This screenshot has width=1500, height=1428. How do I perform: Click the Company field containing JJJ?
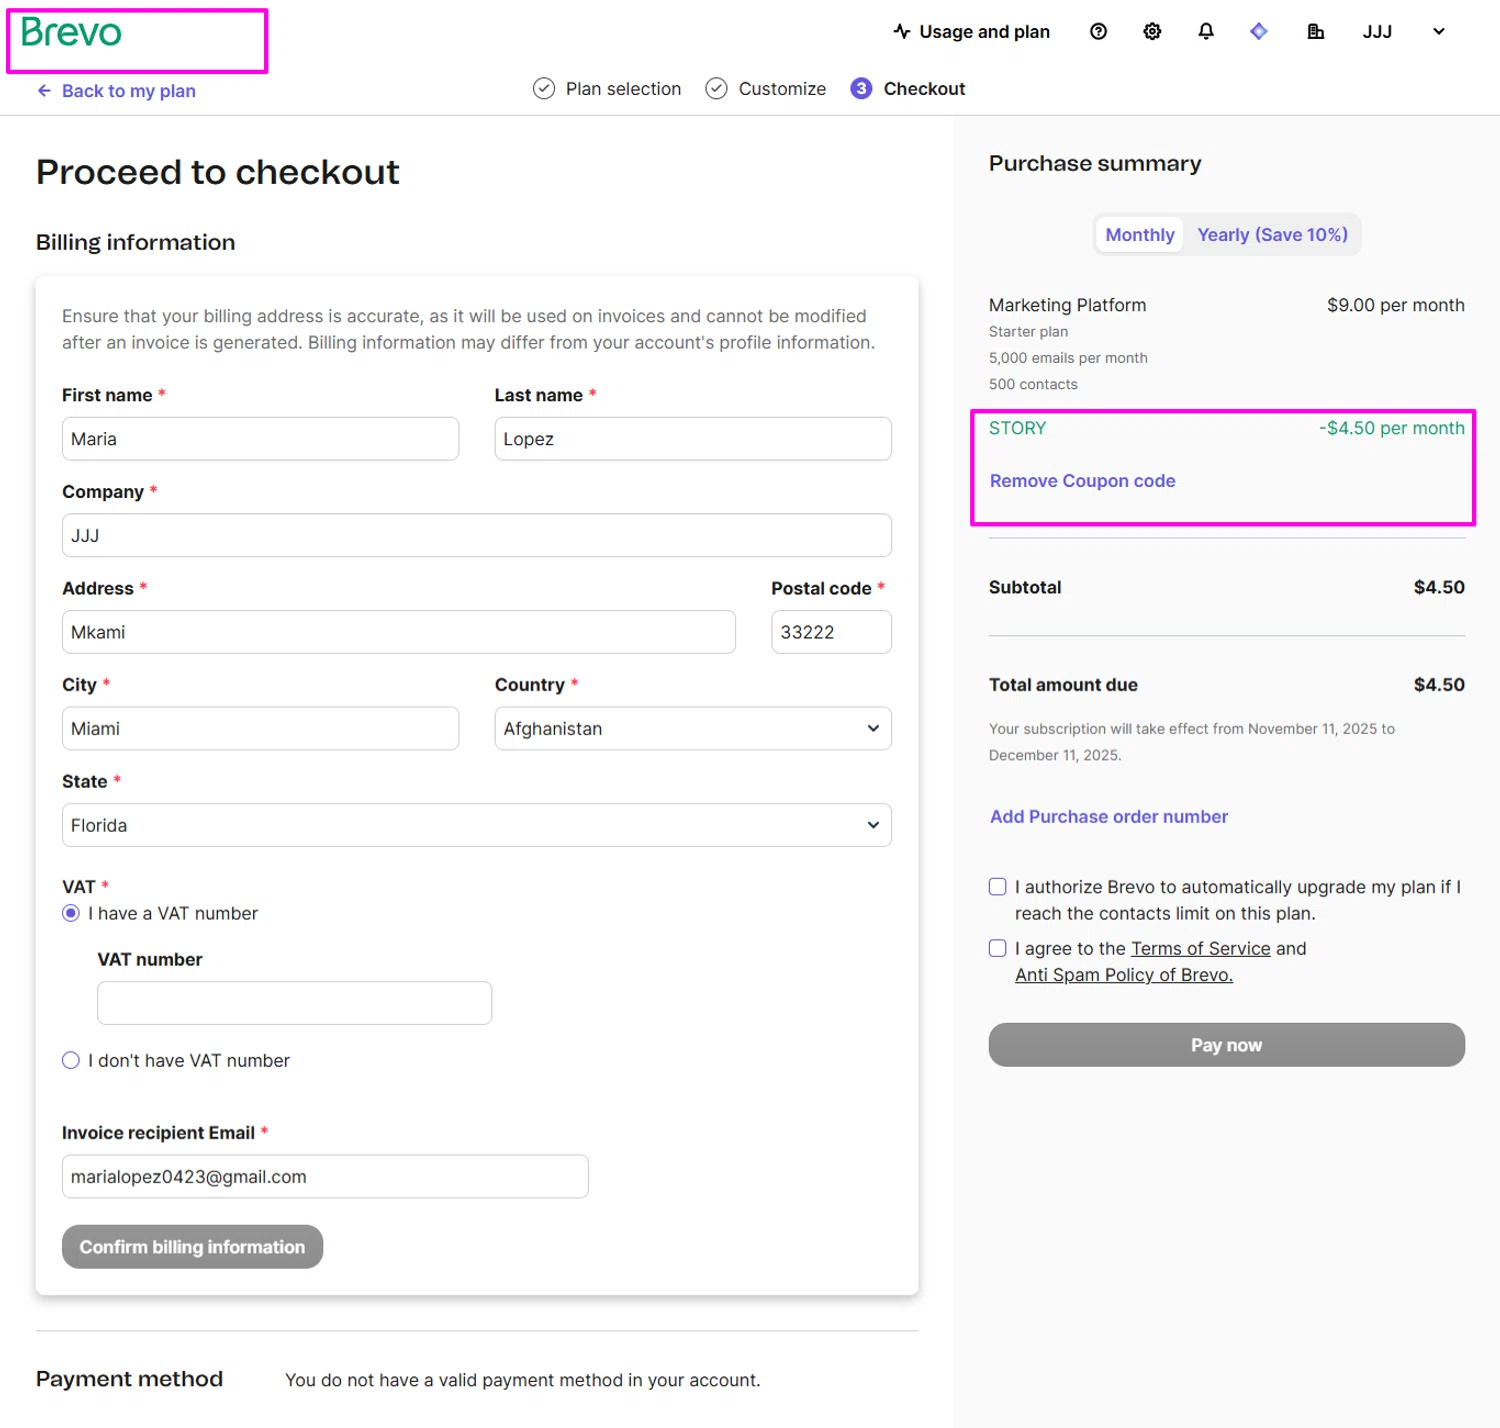click(477, 535)
